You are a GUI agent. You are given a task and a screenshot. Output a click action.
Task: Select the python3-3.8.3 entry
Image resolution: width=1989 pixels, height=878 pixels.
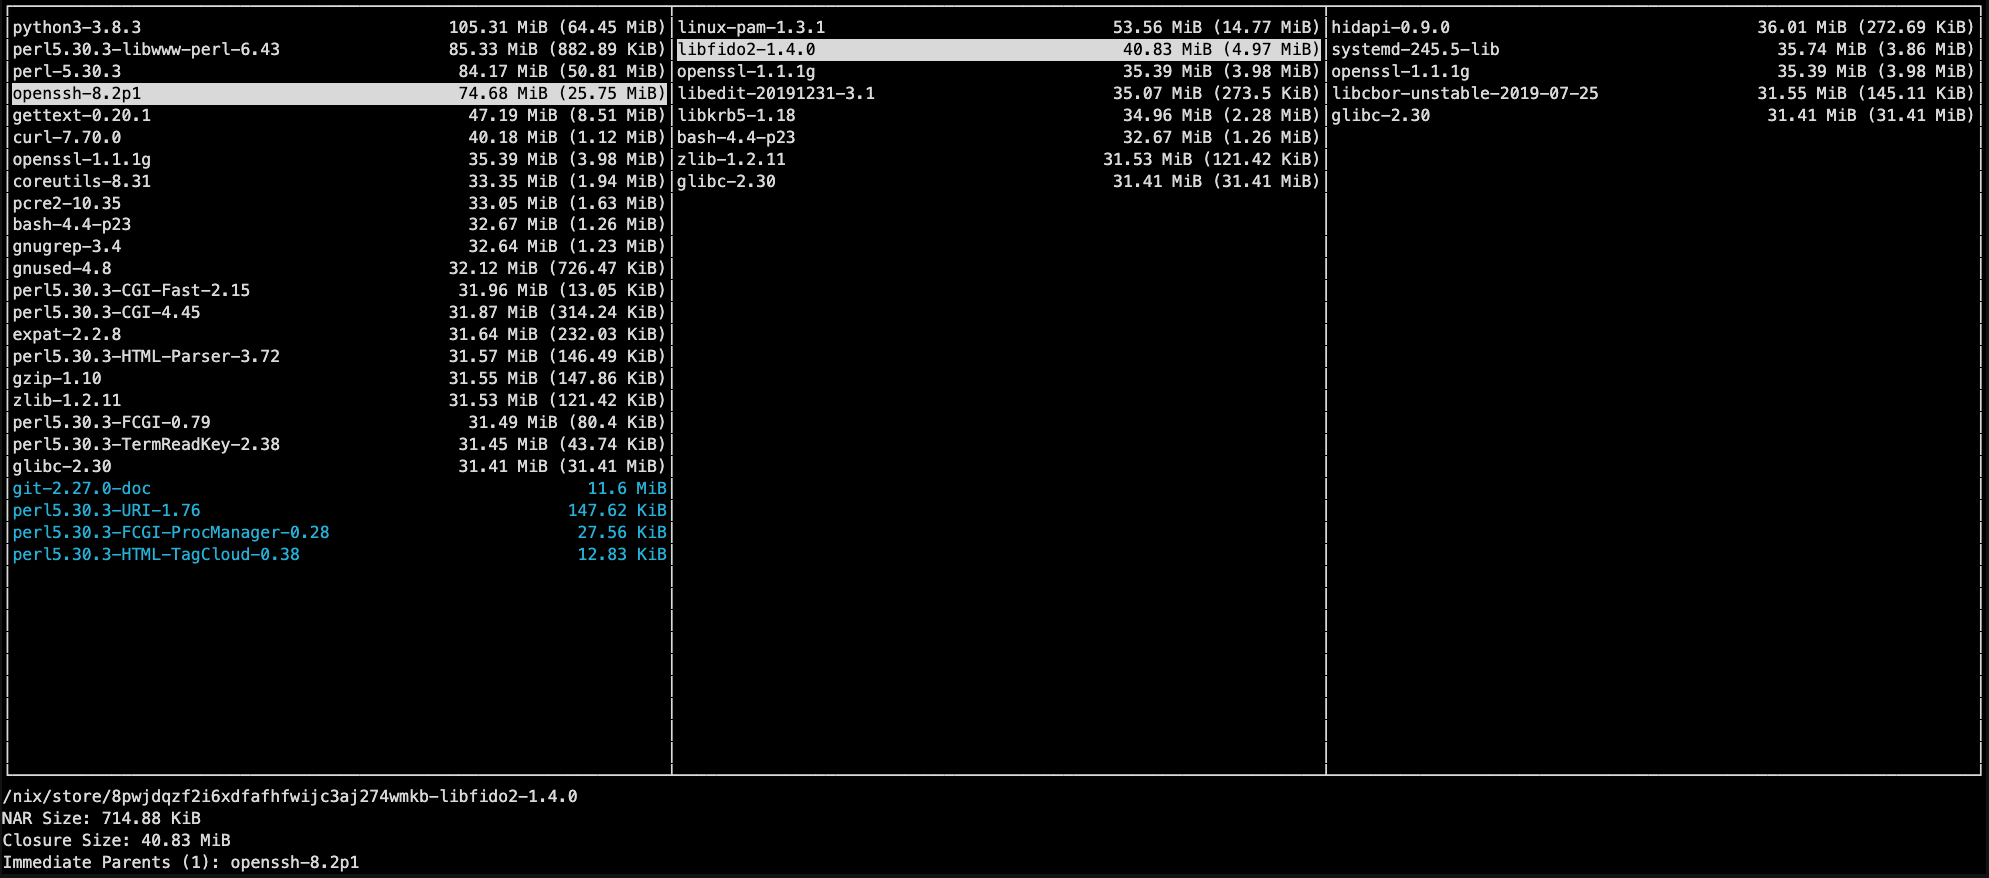[x=339, y=27]
